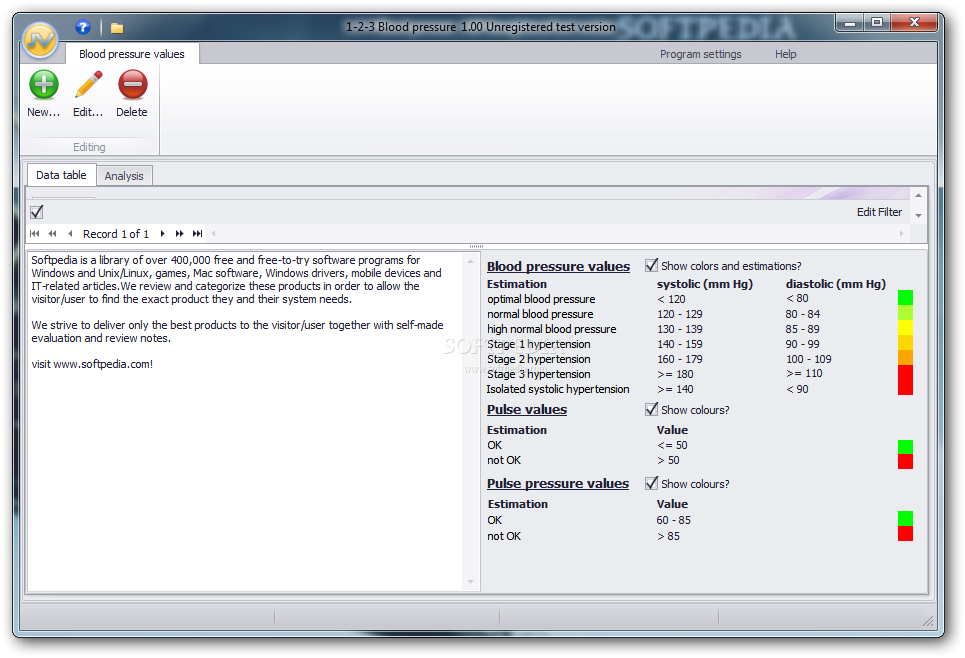
Task: Click the horizontal scroll right arrow in navigator
Action: pyautogui.click(x=902, y=233)
